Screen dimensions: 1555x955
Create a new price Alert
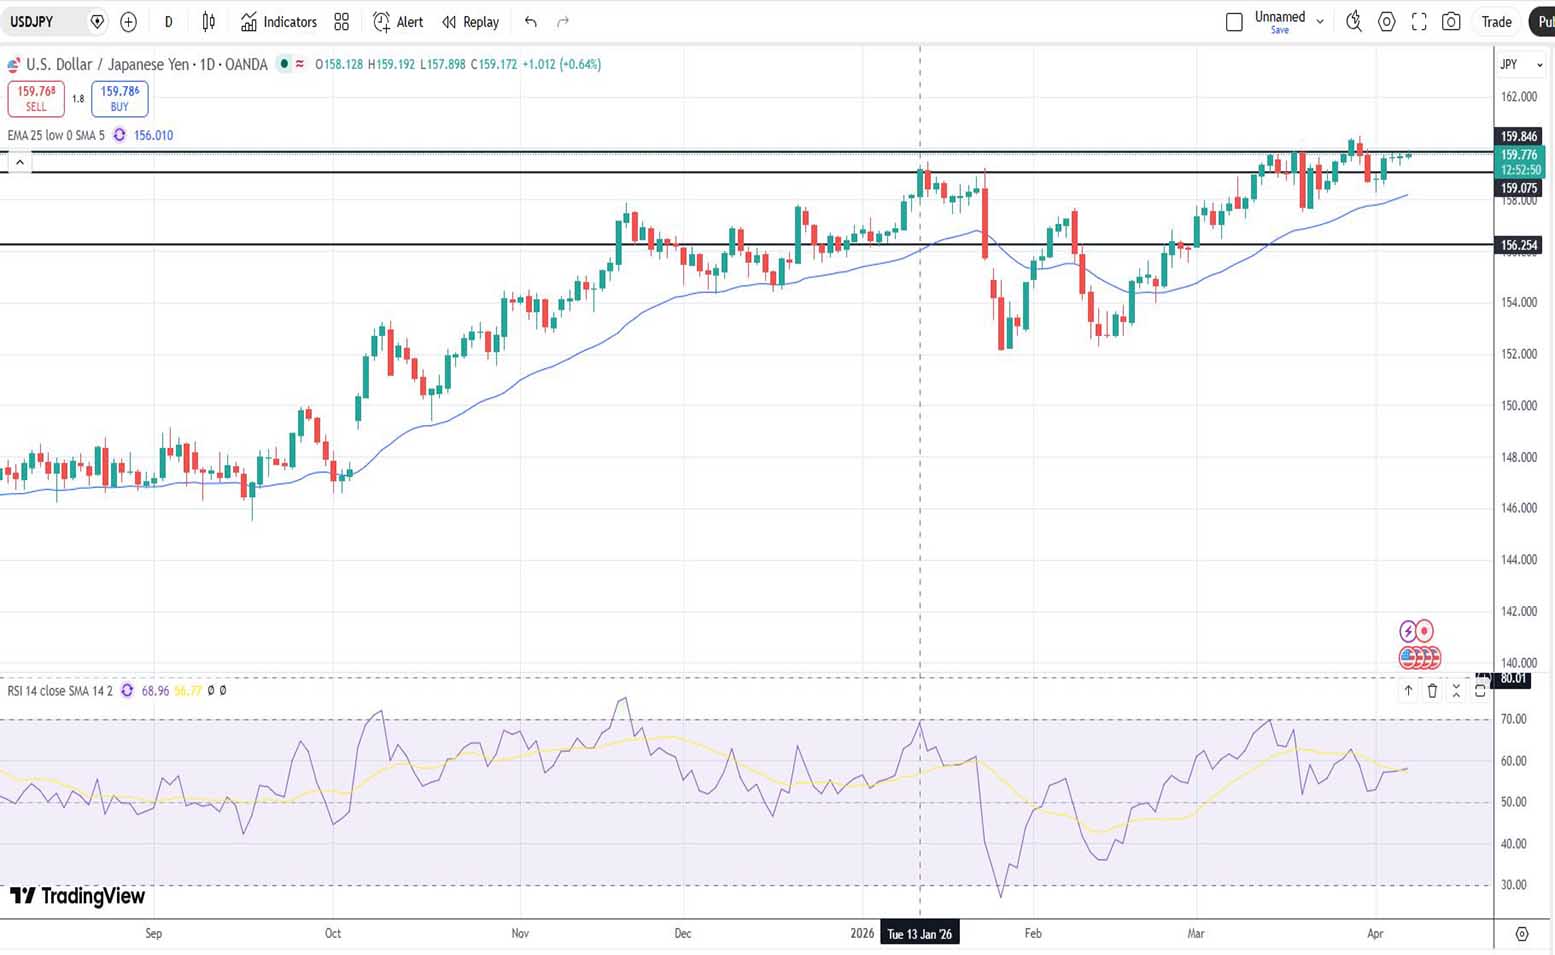[x=398, y=22]
